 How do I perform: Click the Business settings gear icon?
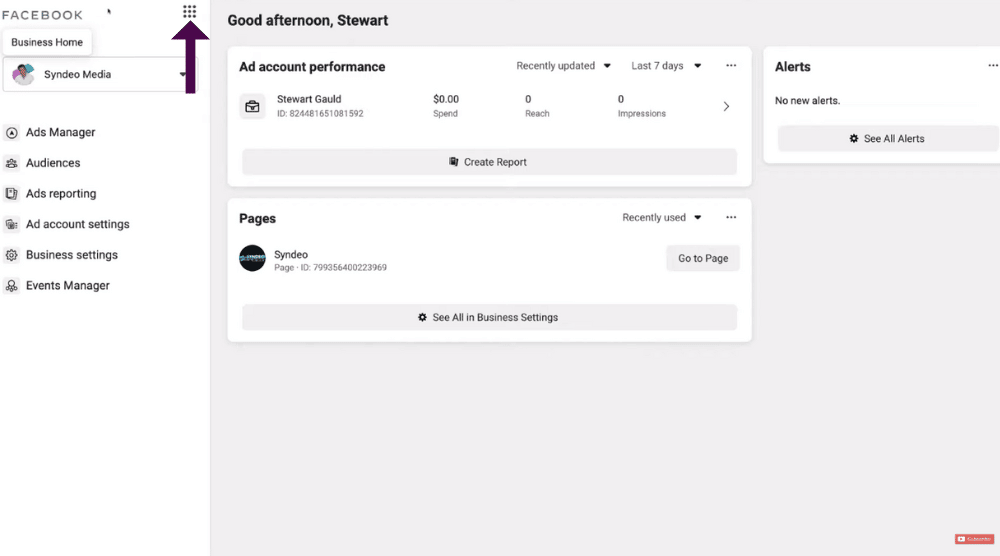coord(11,255)
